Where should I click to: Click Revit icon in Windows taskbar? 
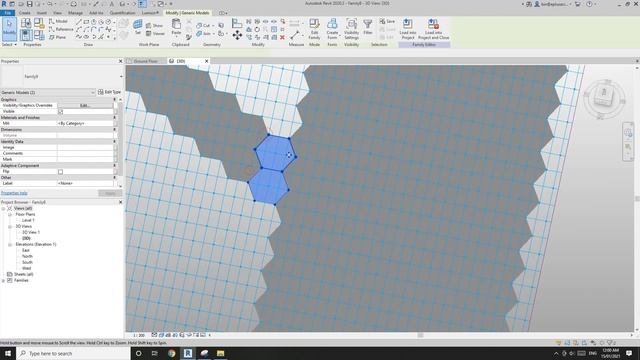[x=188, y=353]
